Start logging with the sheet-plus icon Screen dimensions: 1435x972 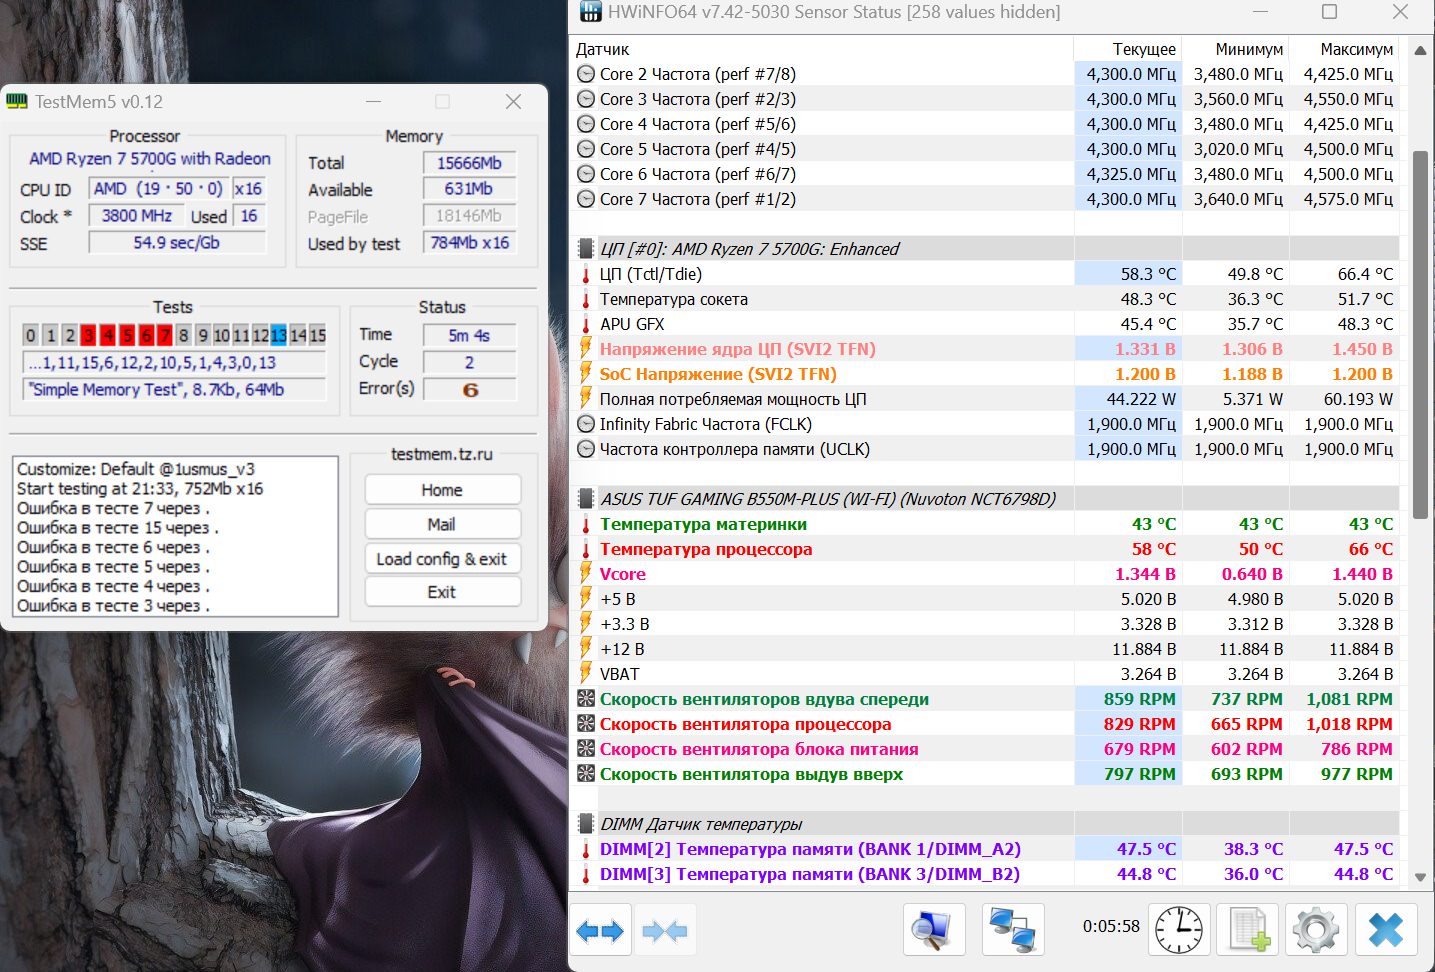click(1248, 931)
